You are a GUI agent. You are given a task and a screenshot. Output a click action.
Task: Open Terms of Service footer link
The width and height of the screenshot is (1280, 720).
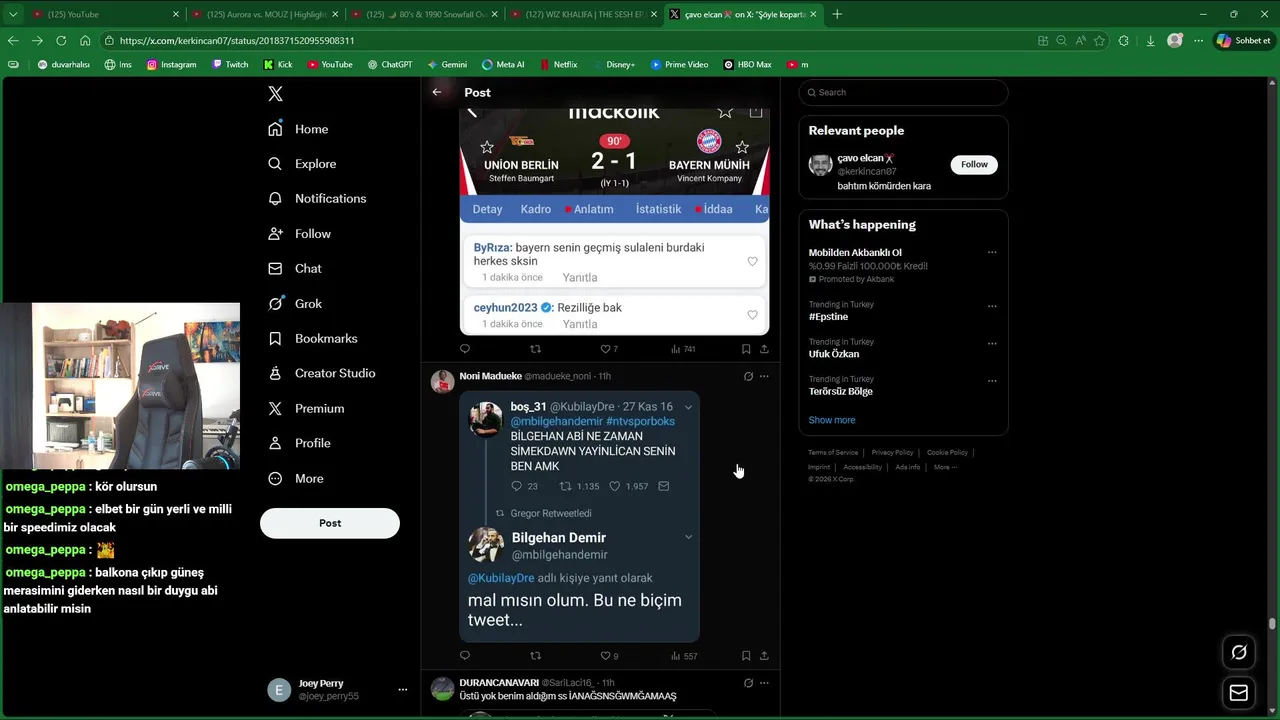tap(833, 453)
